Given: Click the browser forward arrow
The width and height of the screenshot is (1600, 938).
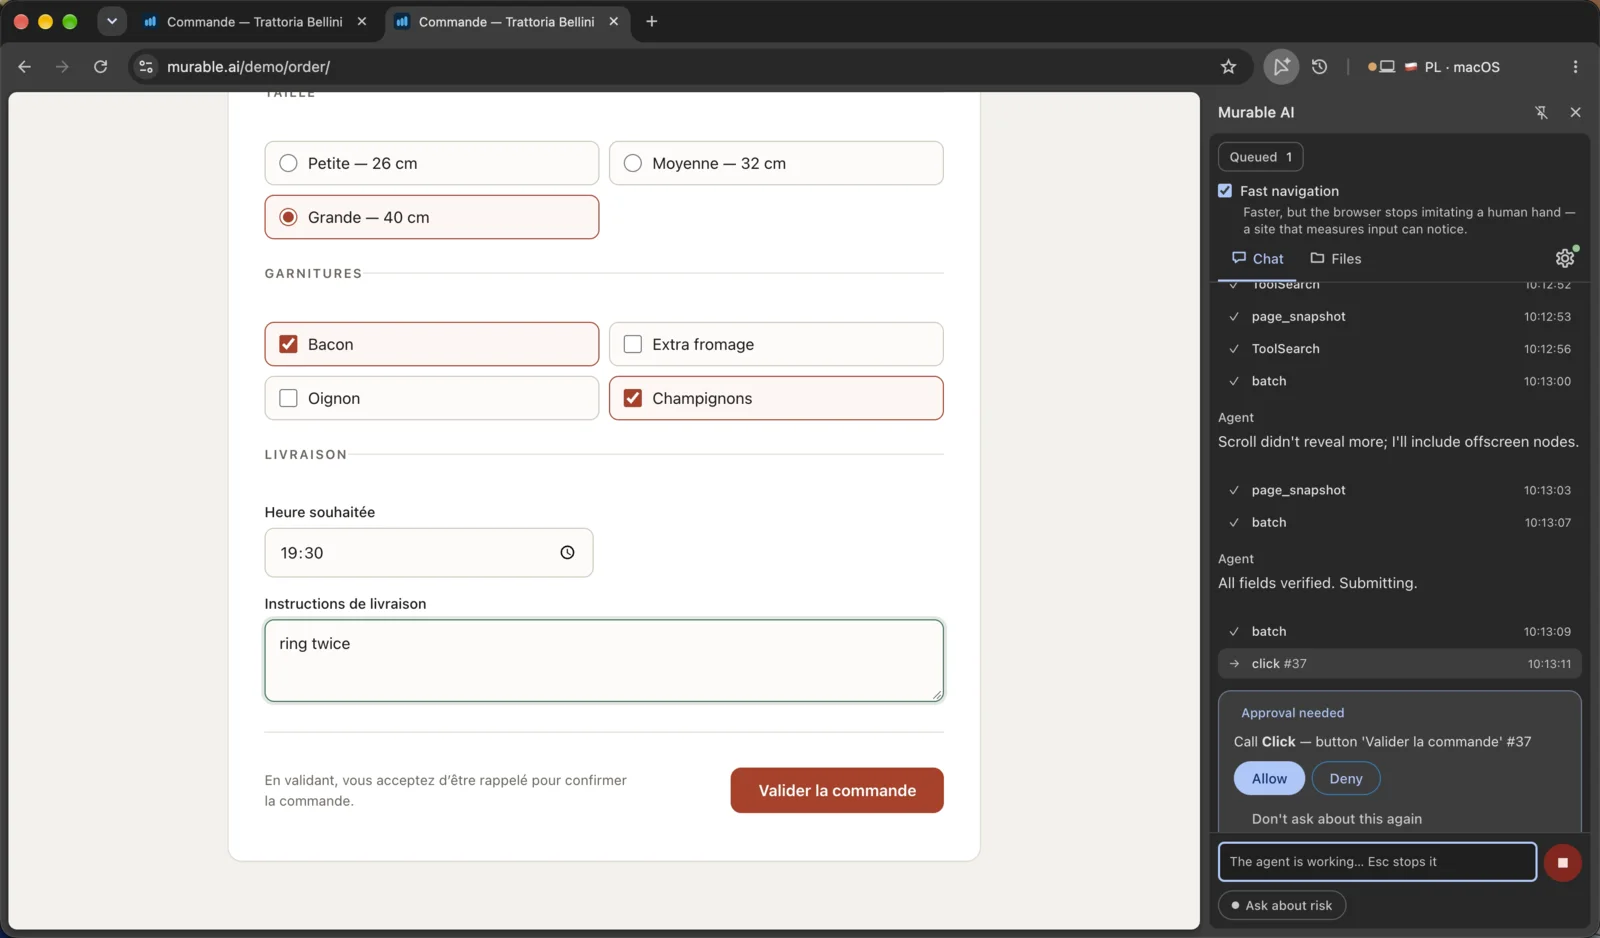Looking at the screenshot, I should click(x=62, y=67).
